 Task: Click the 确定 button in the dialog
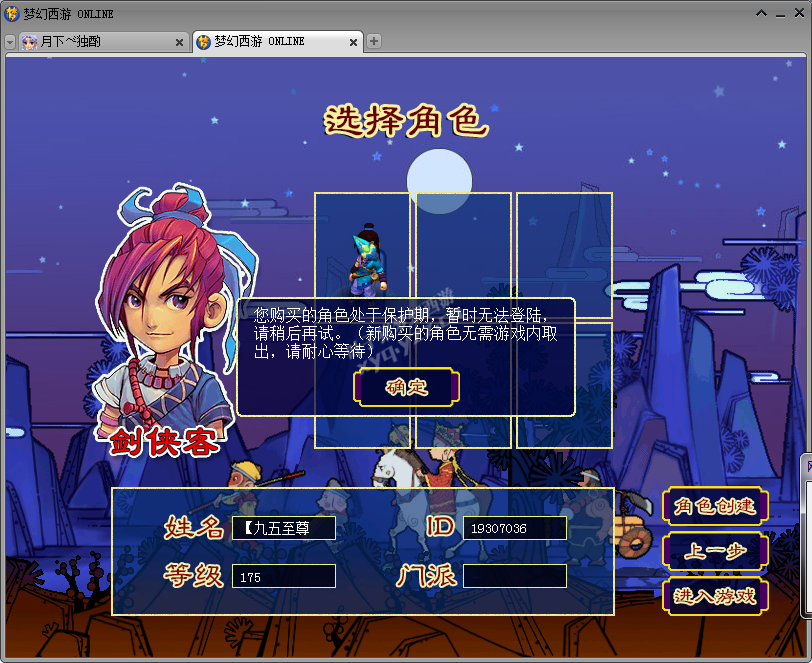point(407,387)
